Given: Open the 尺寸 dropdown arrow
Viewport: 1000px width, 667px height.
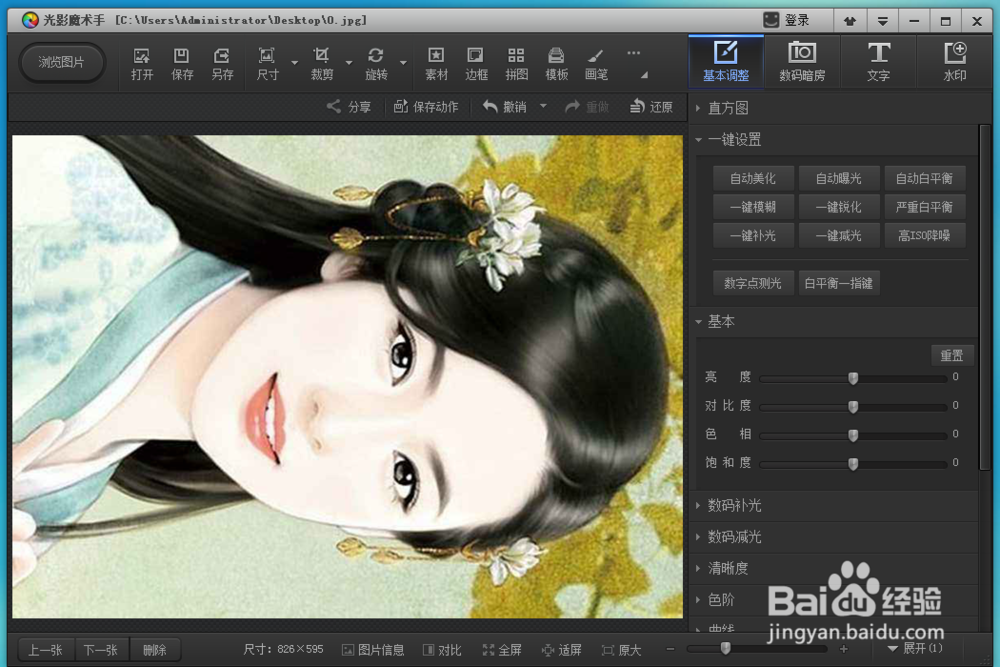Looking at the screenshot, I should click(294, 62).
